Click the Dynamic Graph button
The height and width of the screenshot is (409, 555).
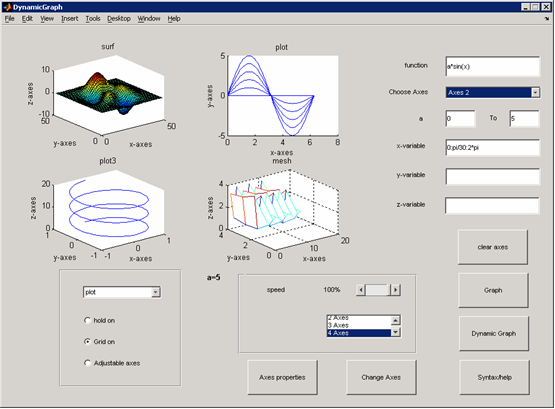[x=493, y=333]
